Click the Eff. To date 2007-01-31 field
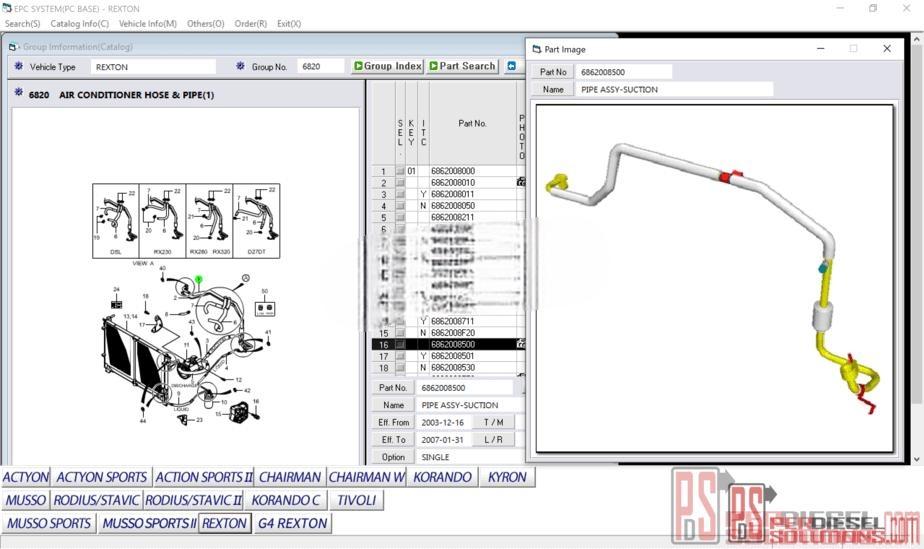This screenshot has width=924, height=549. click(x=443, y=439)
